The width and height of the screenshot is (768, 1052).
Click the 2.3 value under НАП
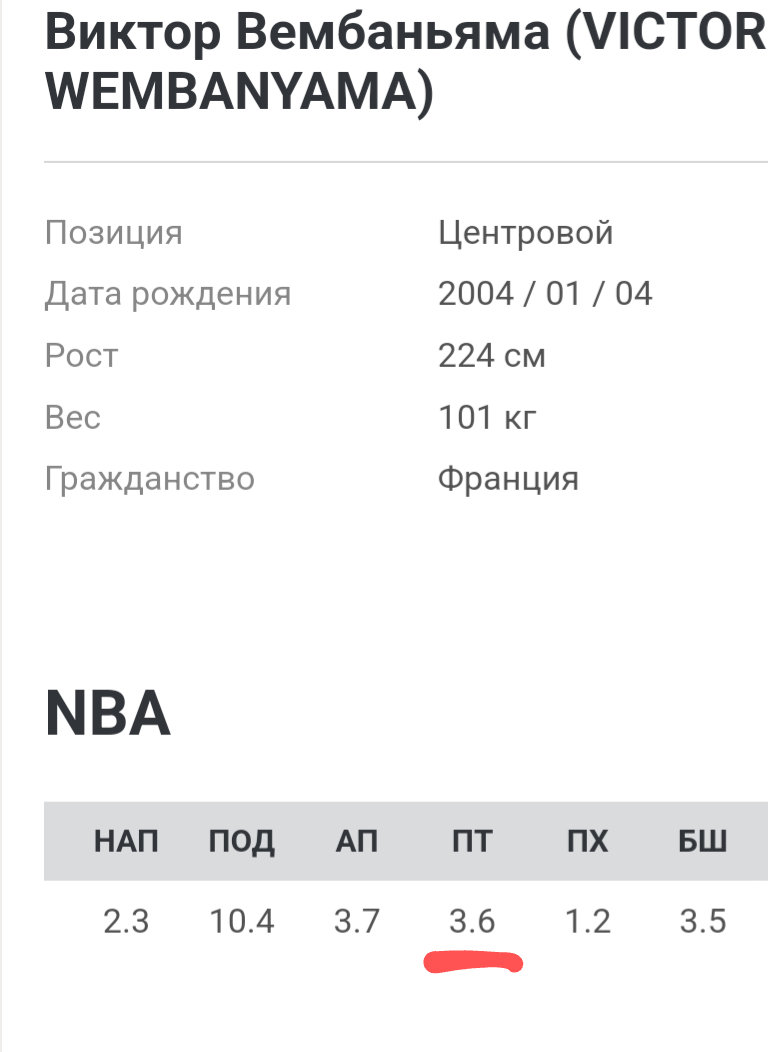pyautogui.click(x=126, y=921)
